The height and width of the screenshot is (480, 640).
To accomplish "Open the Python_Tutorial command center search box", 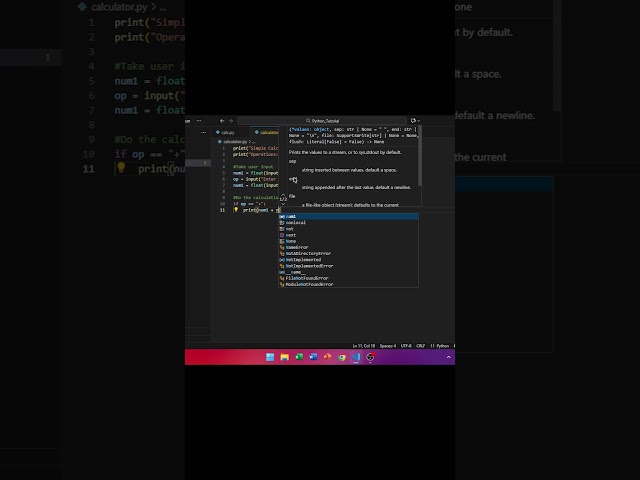I will [x=322, y=121].
